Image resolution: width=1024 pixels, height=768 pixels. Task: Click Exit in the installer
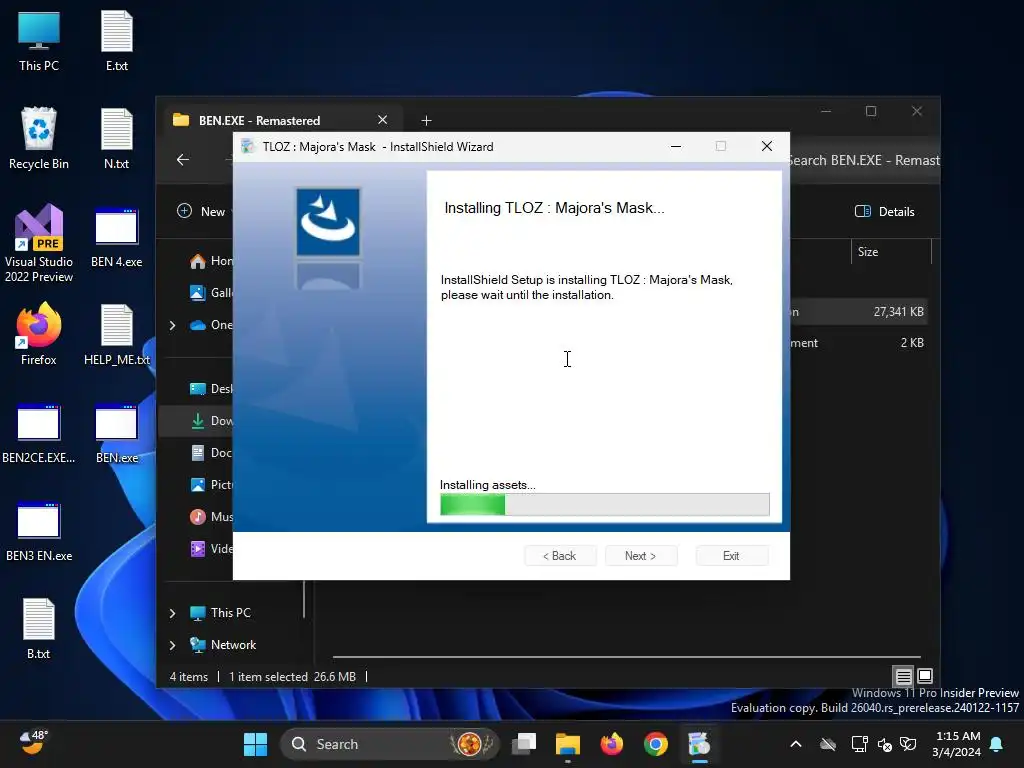click(731, 556)
